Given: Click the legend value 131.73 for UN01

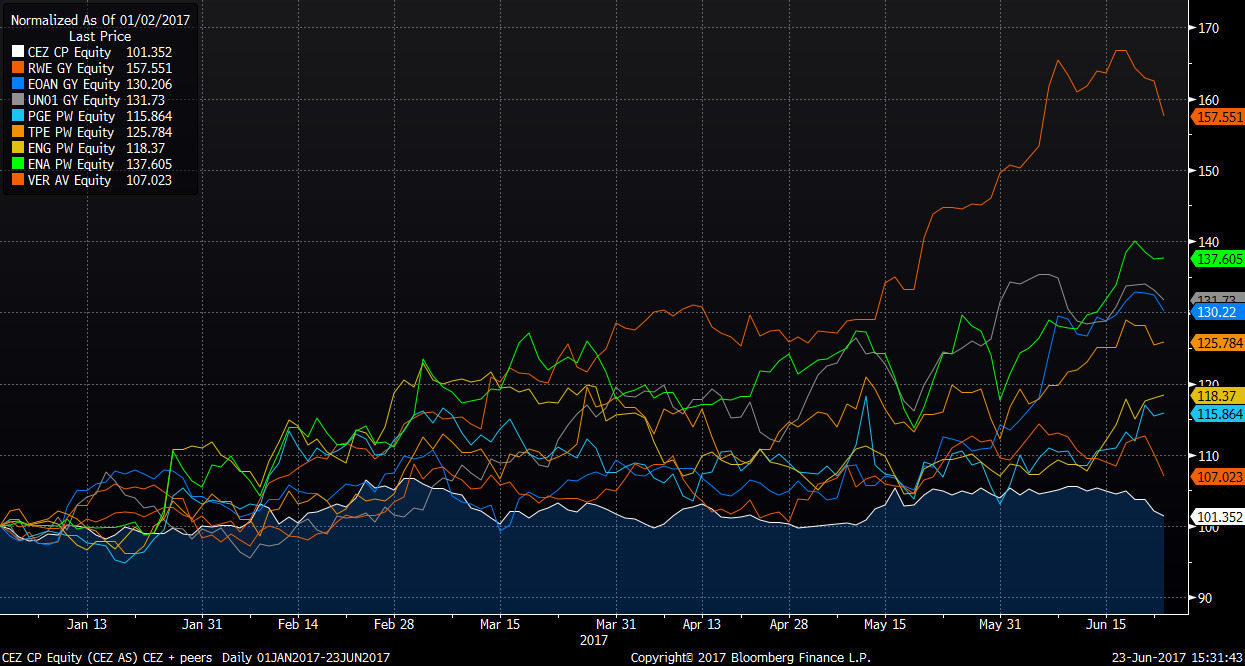Looking at the screenshot, I should click(x=145, y=100).
